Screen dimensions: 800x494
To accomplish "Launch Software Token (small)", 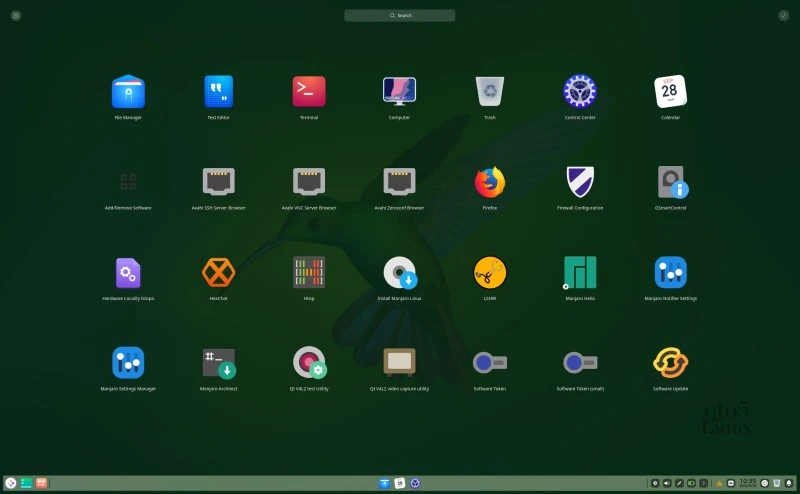I will 580,363.
